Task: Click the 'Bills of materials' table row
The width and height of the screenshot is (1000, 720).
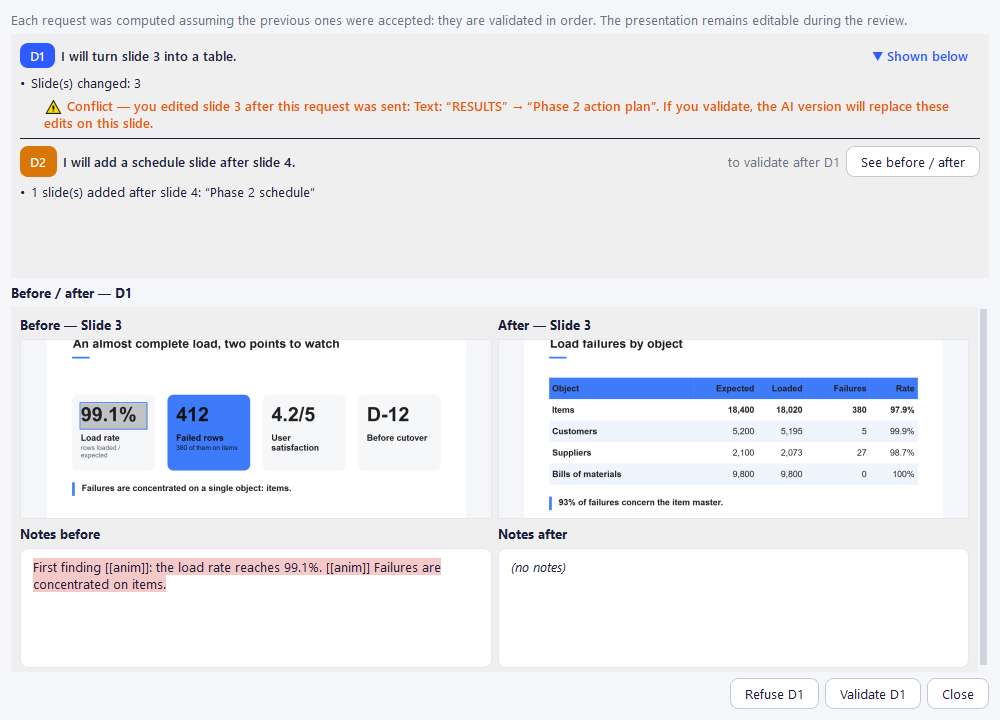Action: [x=733, y=474]
